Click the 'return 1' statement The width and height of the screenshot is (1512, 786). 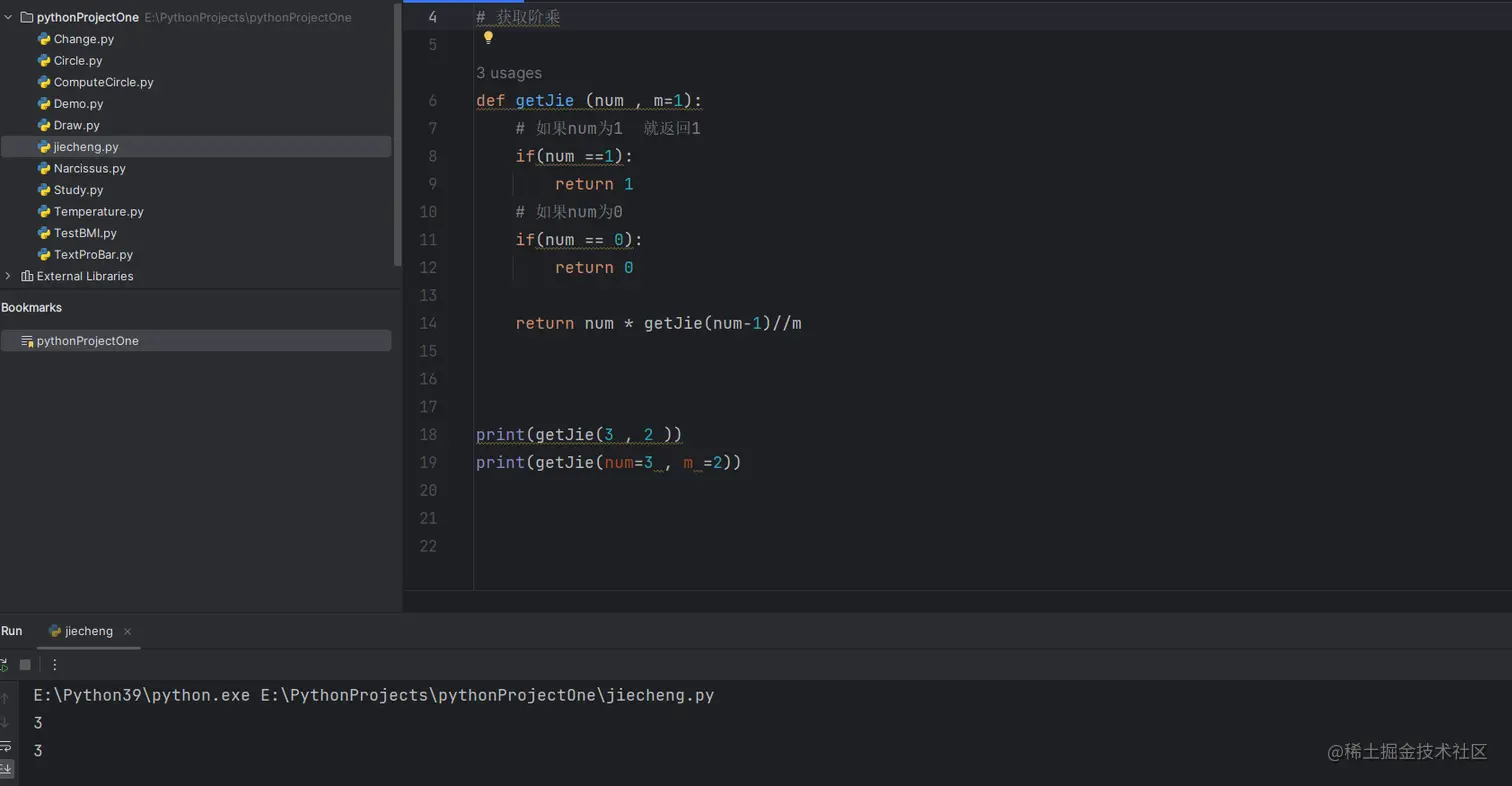point(594,185)
